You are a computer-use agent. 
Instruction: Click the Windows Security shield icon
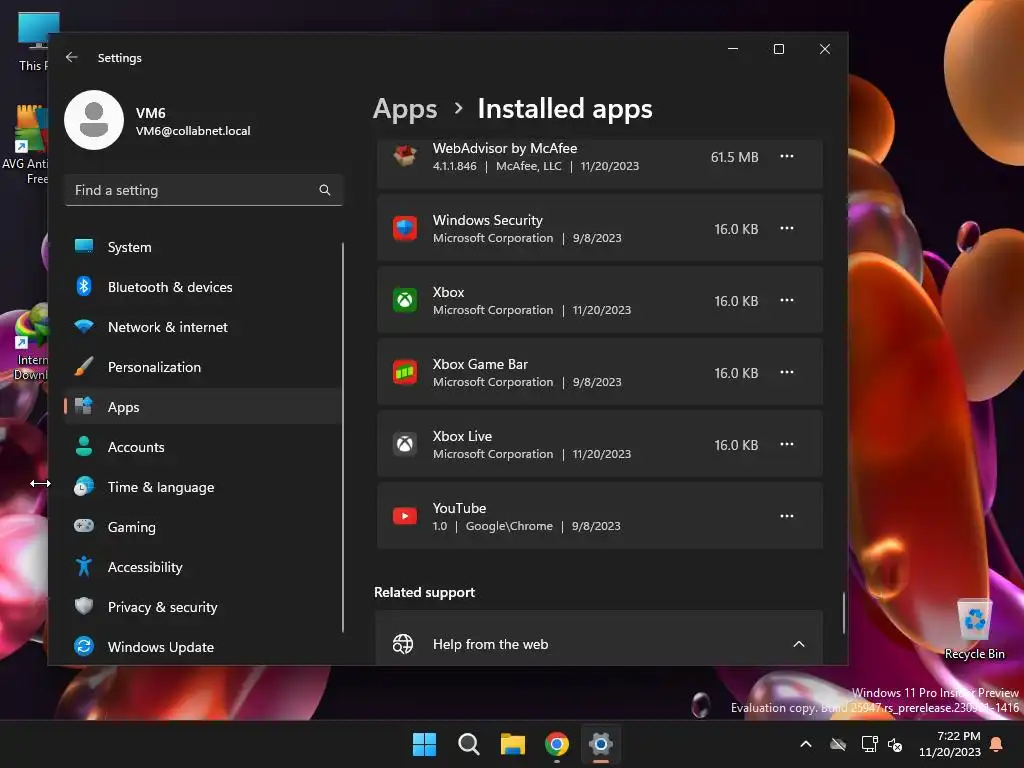click(405, 229)
